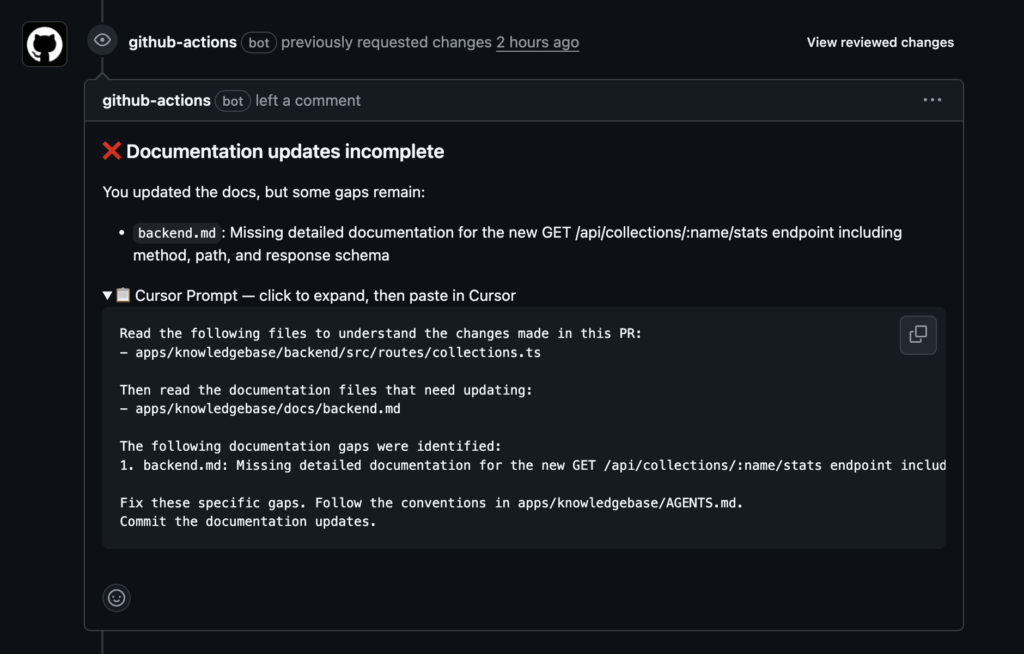
Task: Open the emoji reaction picker
Action: tap(117, 598)
